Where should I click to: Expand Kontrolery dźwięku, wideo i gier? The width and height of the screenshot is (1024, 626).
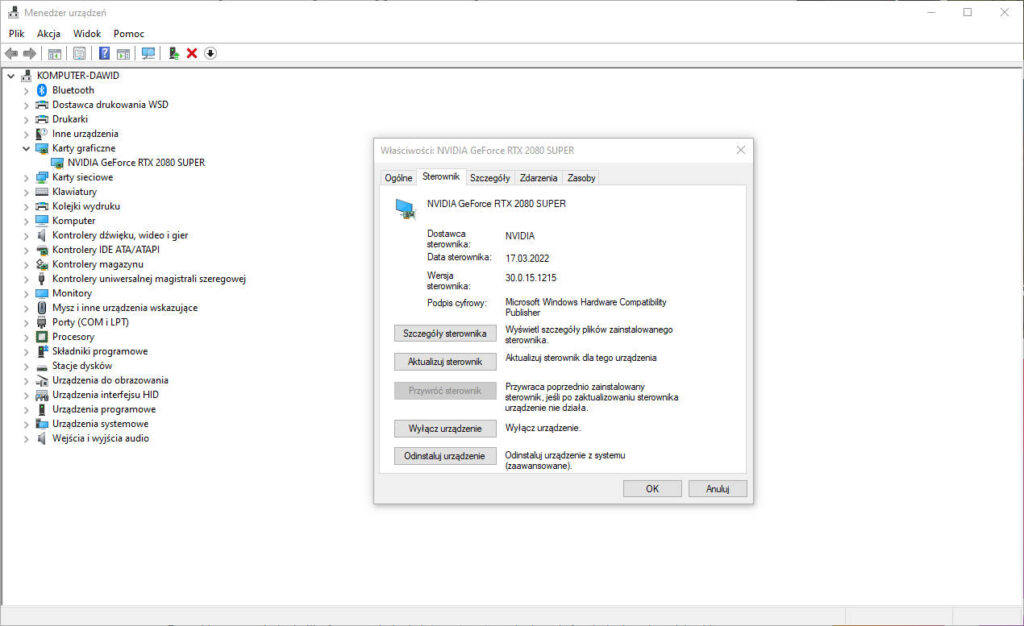click(x=26, y=236)
